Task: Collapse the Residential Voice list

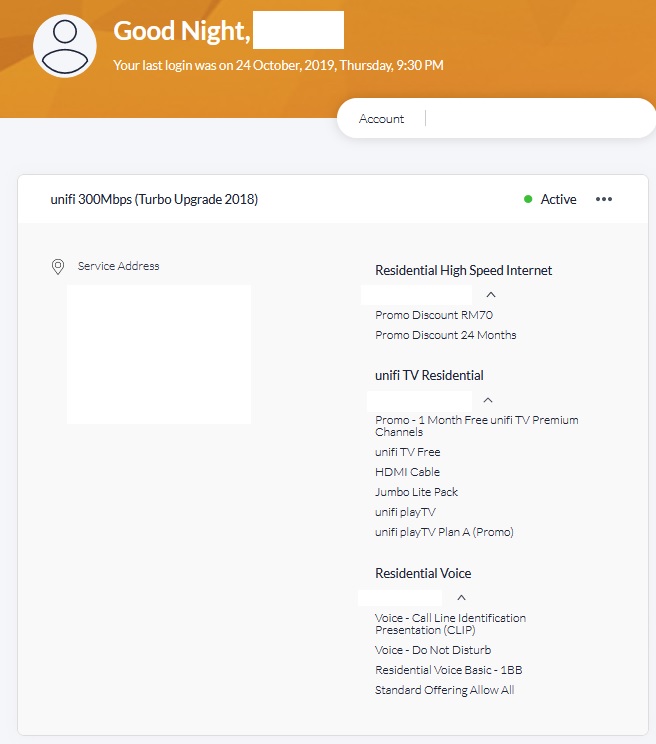Action: click(x=461, y=597)
